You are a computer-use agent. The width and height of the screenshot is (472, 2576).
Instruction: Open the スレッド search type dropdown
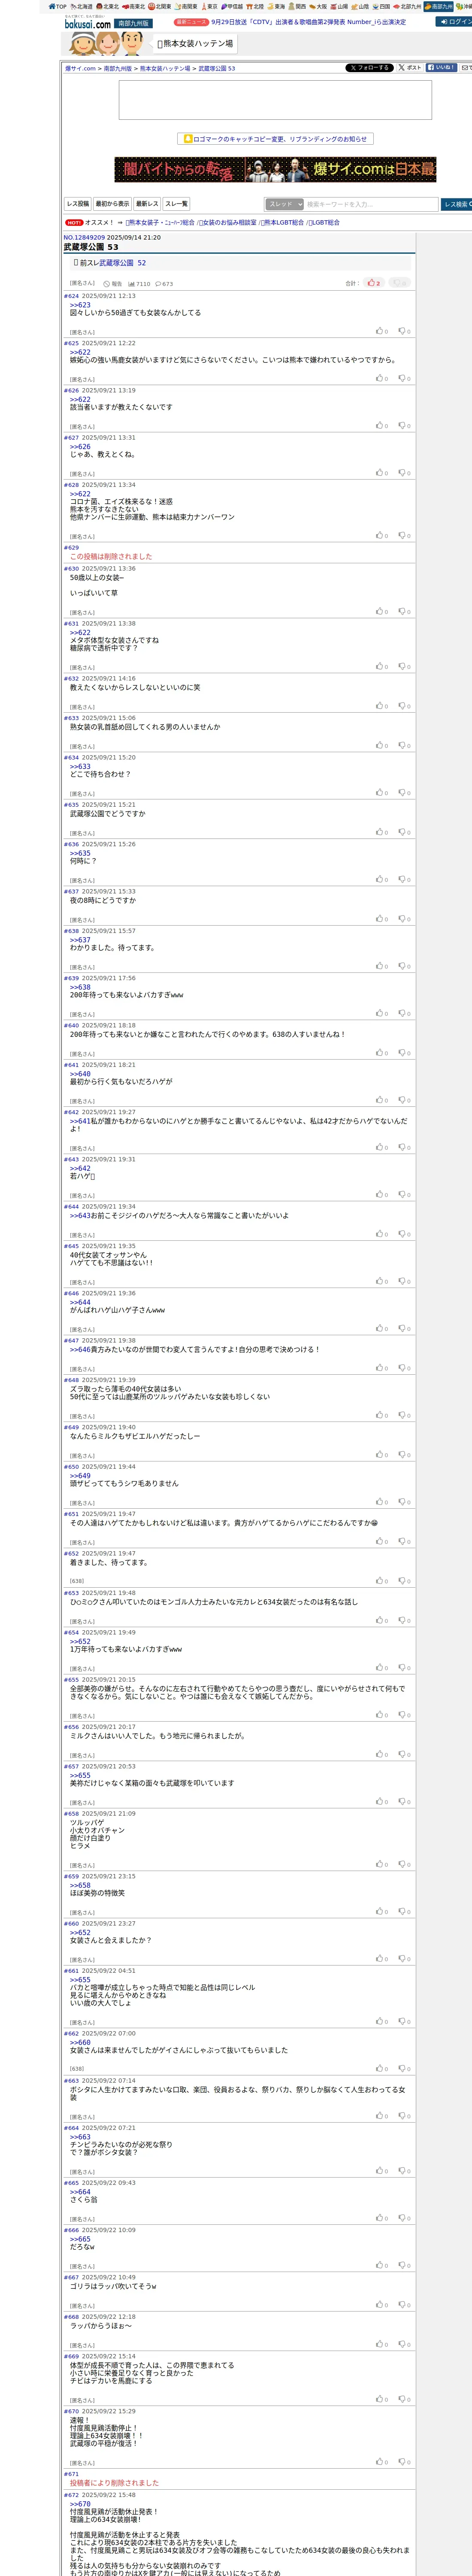[285, 204]
